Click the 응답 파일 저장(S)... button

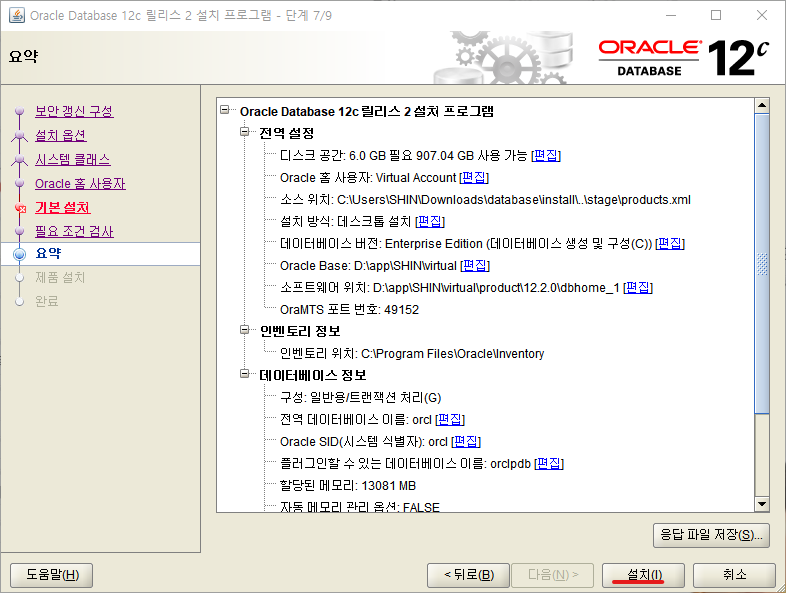pyautogui.click(x=711, y=535)
